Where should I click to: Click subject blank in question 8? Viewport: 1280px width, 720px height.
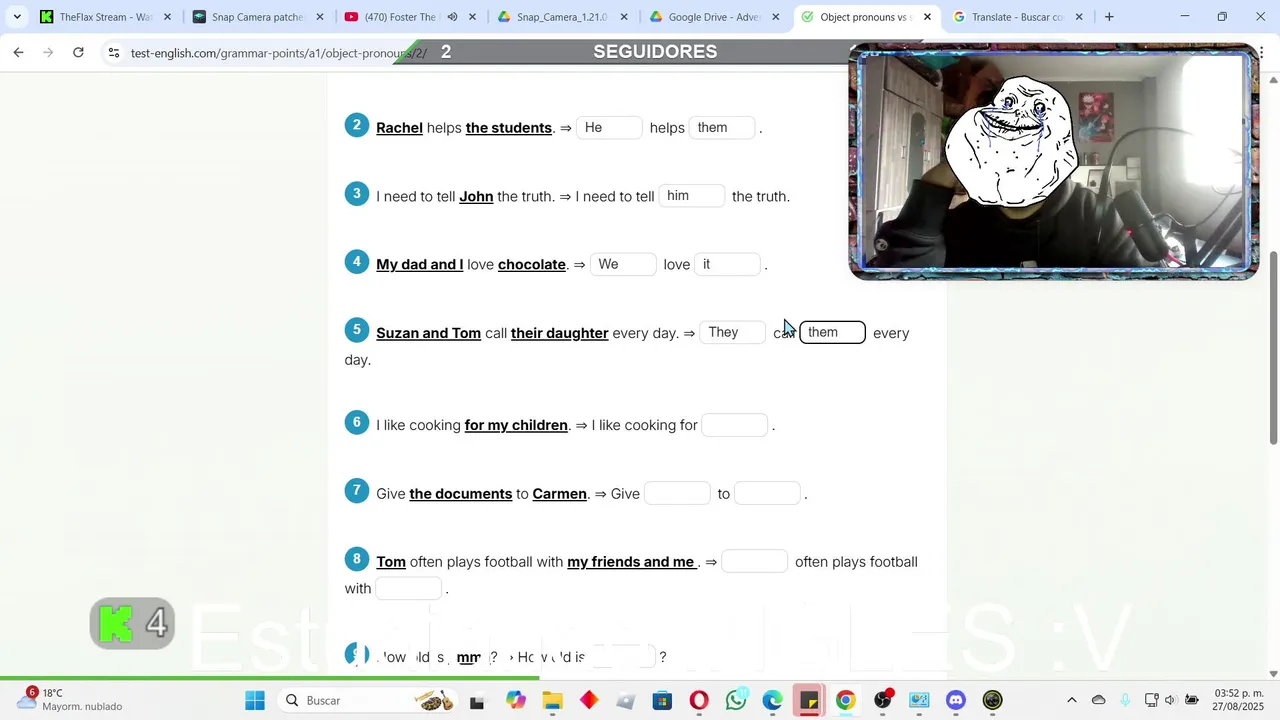[755, 562]
